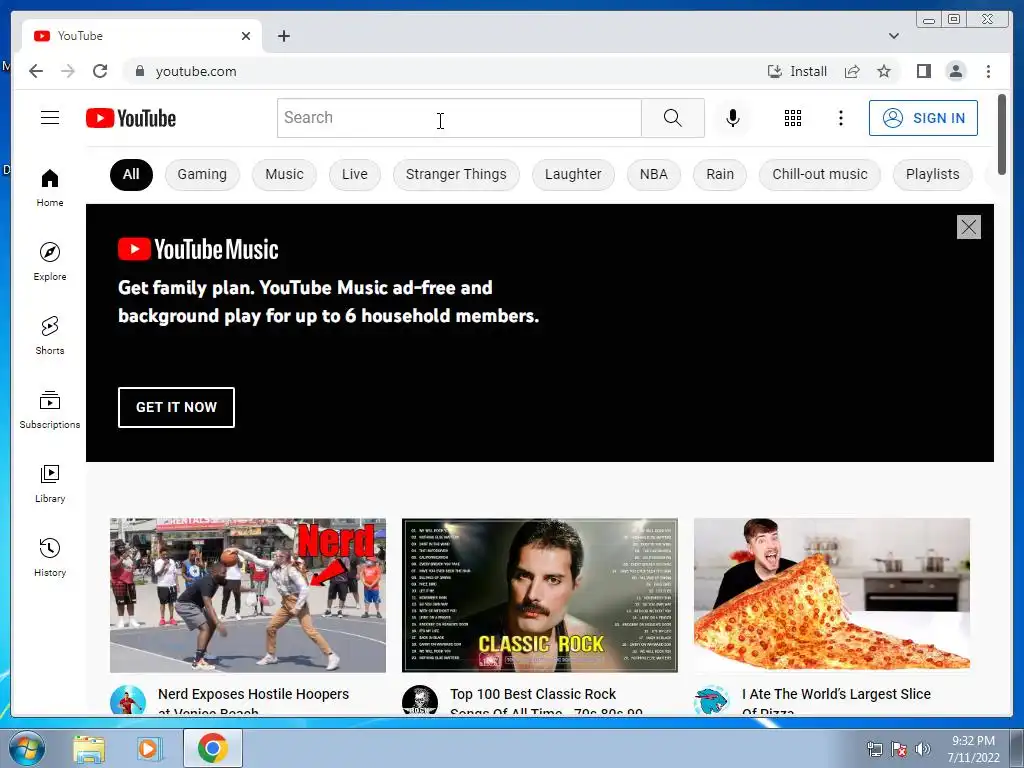The height and width of the screenshot is (768, 1024).
Task: Open Classic Rock video thumbnail
Action: tap(539, 595)
